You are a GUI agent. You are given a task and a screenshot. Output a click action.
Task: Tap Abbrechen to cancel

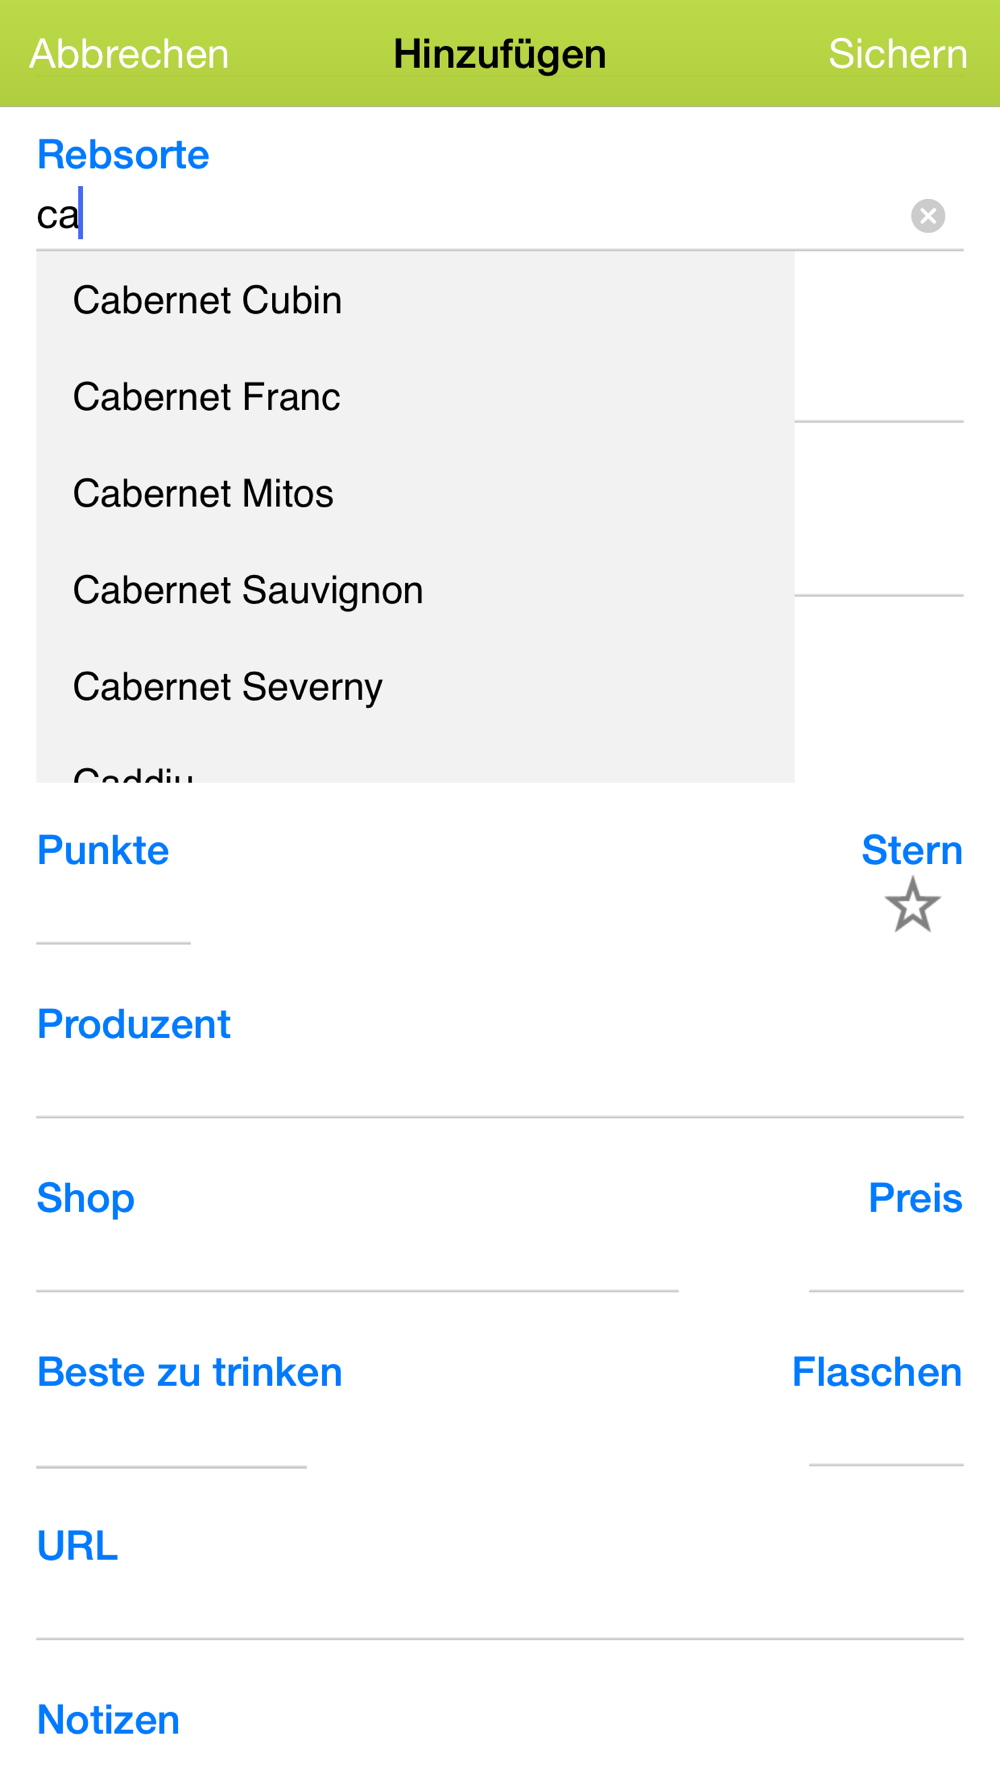129,54
